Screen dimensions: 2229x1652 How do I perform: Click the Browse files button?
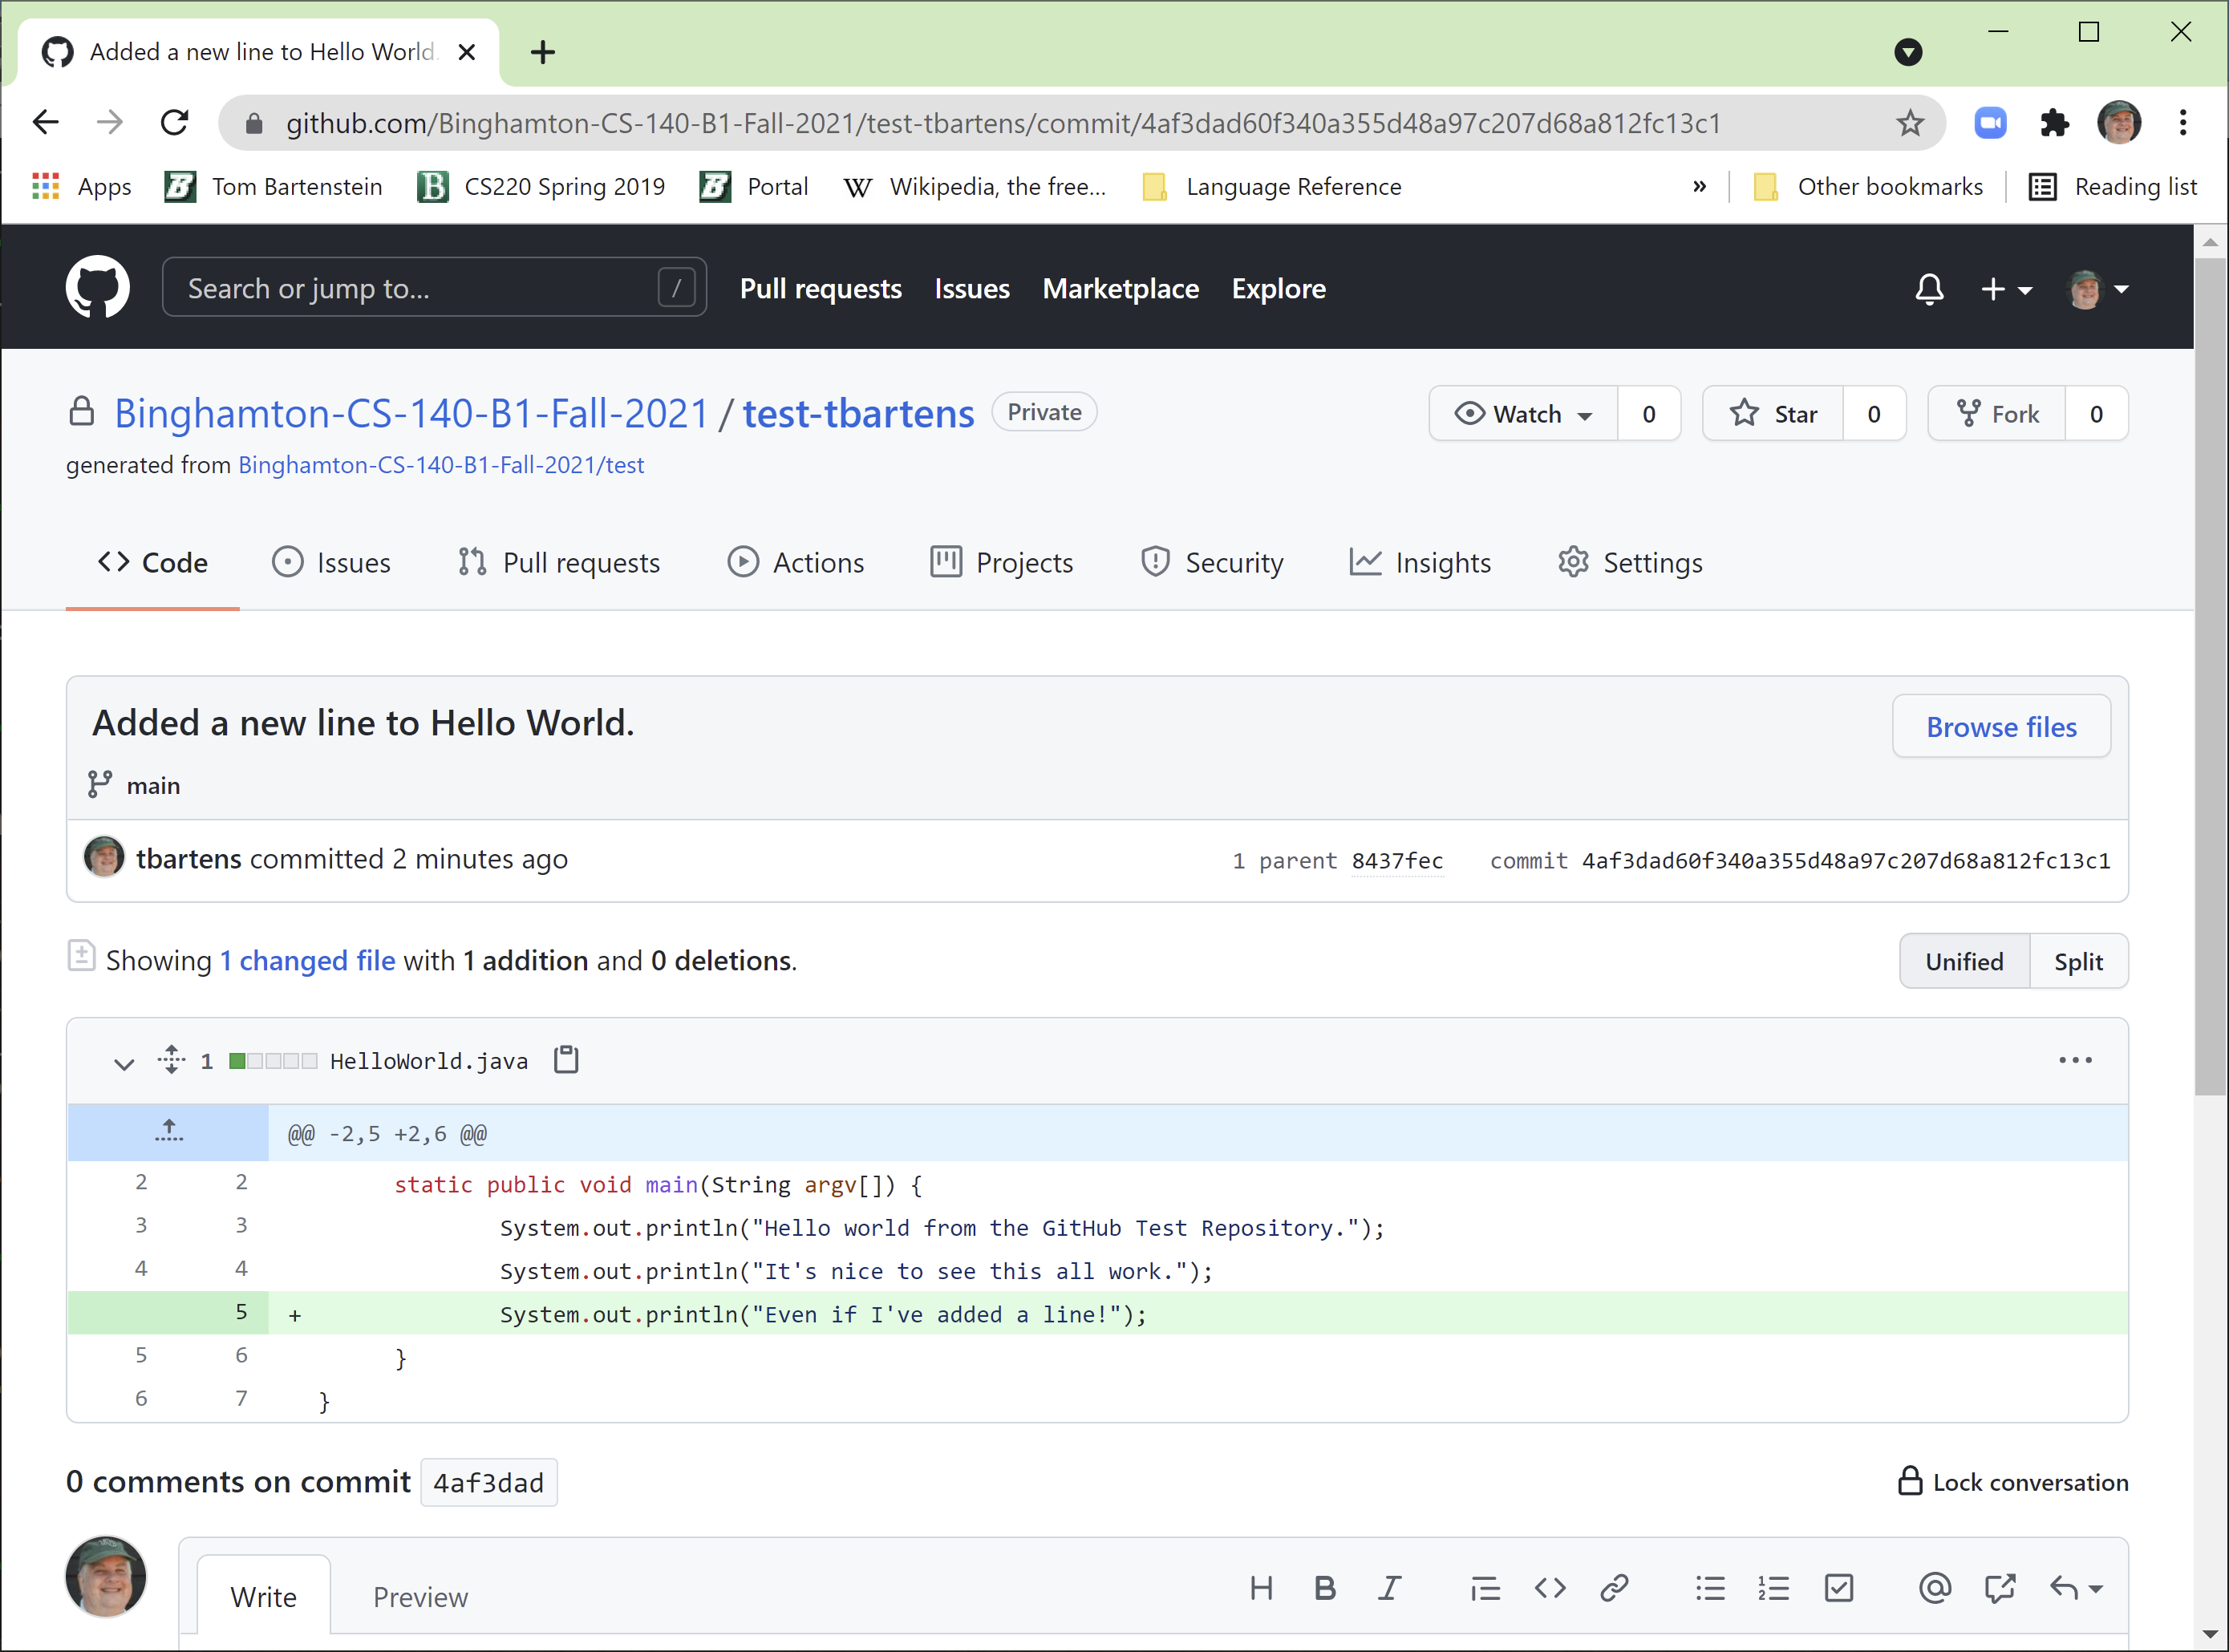(2001, 727)
